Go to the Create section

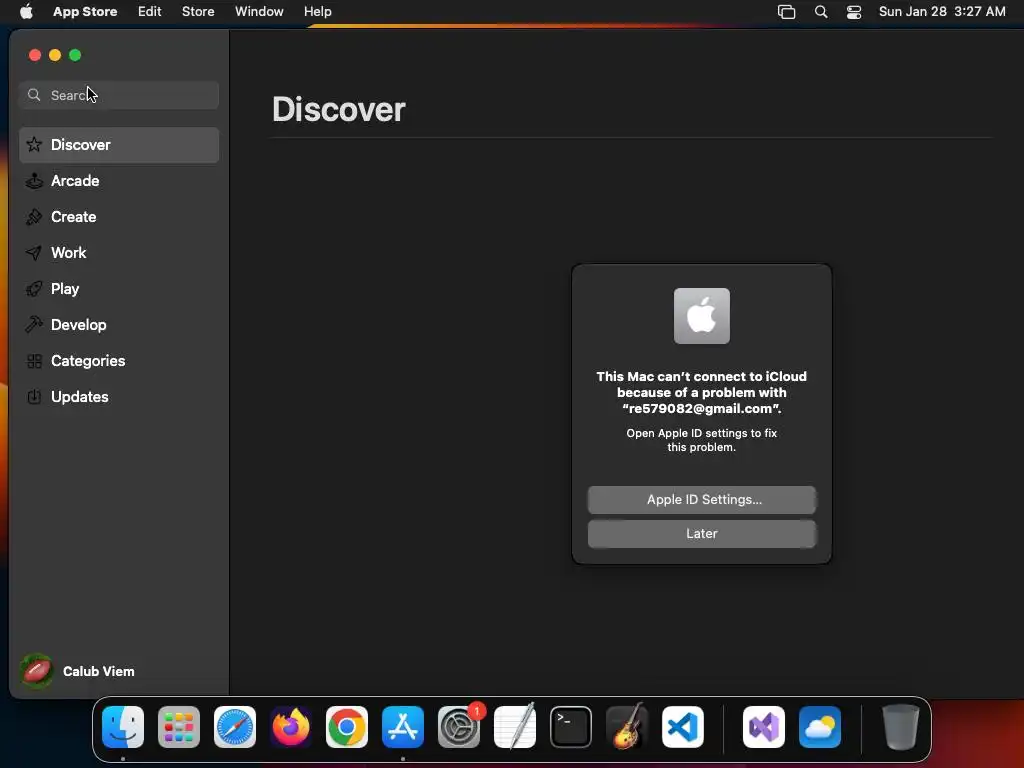point(119,217)
